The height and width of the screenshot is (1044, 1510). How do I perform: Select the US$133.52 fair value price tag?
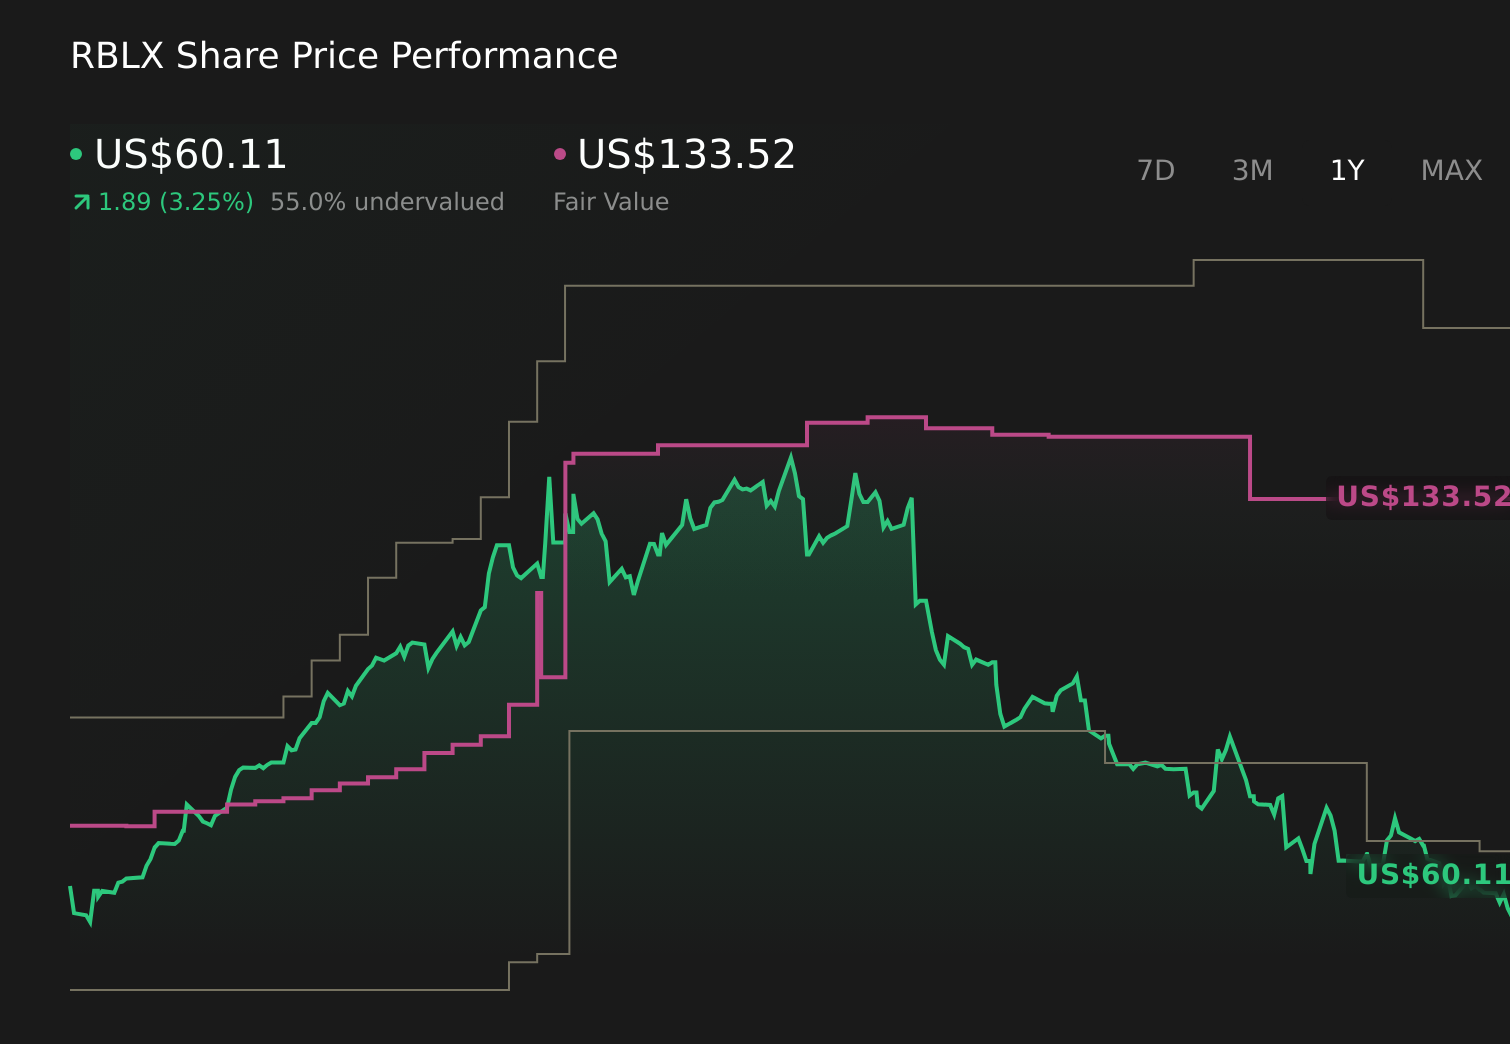[x=1423, y=495]
